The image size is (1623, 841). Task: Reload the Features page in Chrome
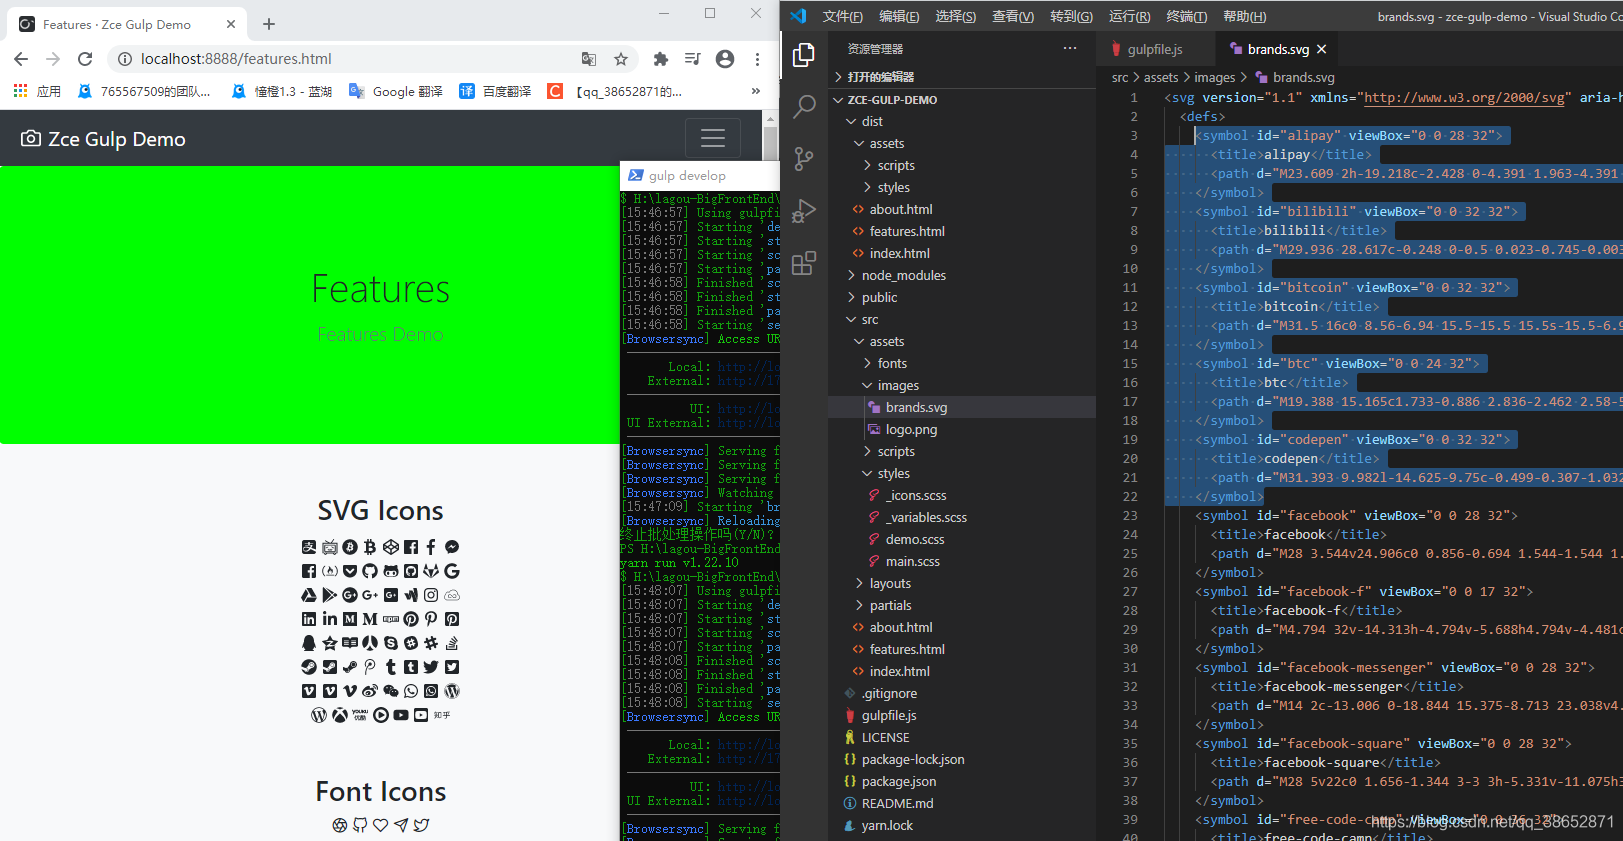85,59
